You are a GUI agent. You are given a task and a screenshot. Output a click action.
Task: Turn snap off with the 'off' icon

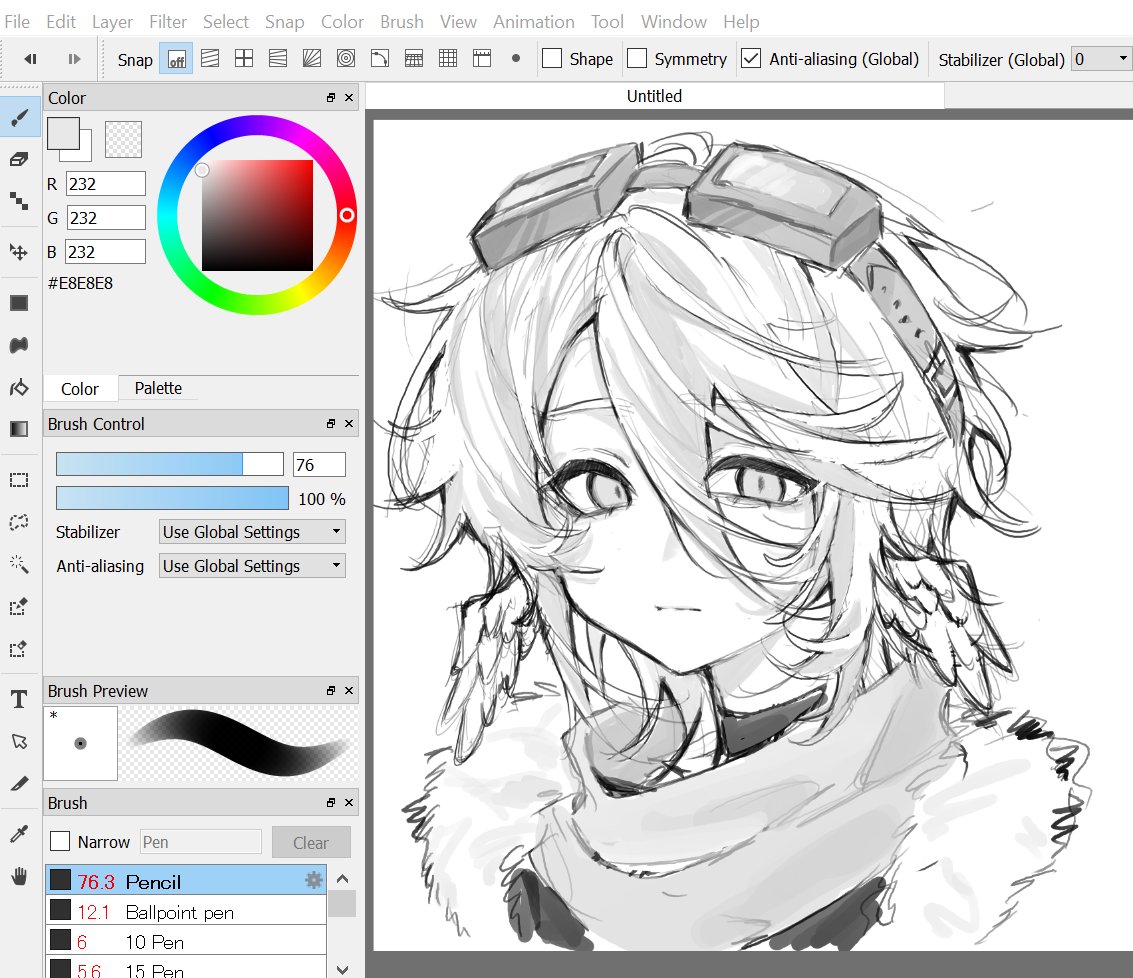tap(176, 59)
